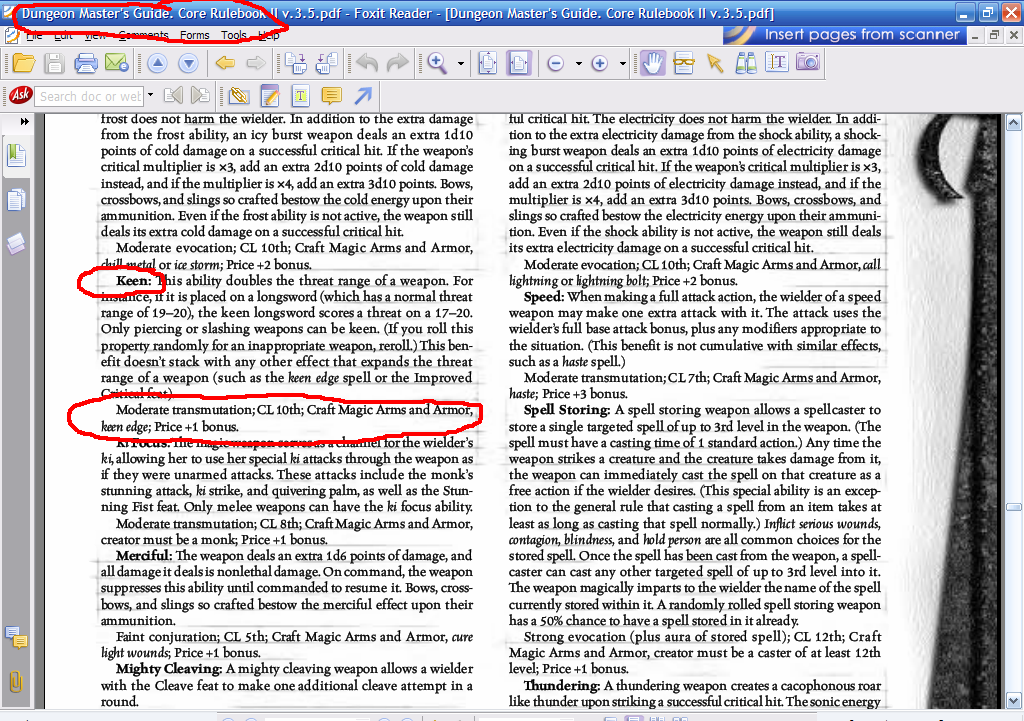Click the Foxit document icon beside File menu
Viewport: 1024px width, 721px height.
11,35
